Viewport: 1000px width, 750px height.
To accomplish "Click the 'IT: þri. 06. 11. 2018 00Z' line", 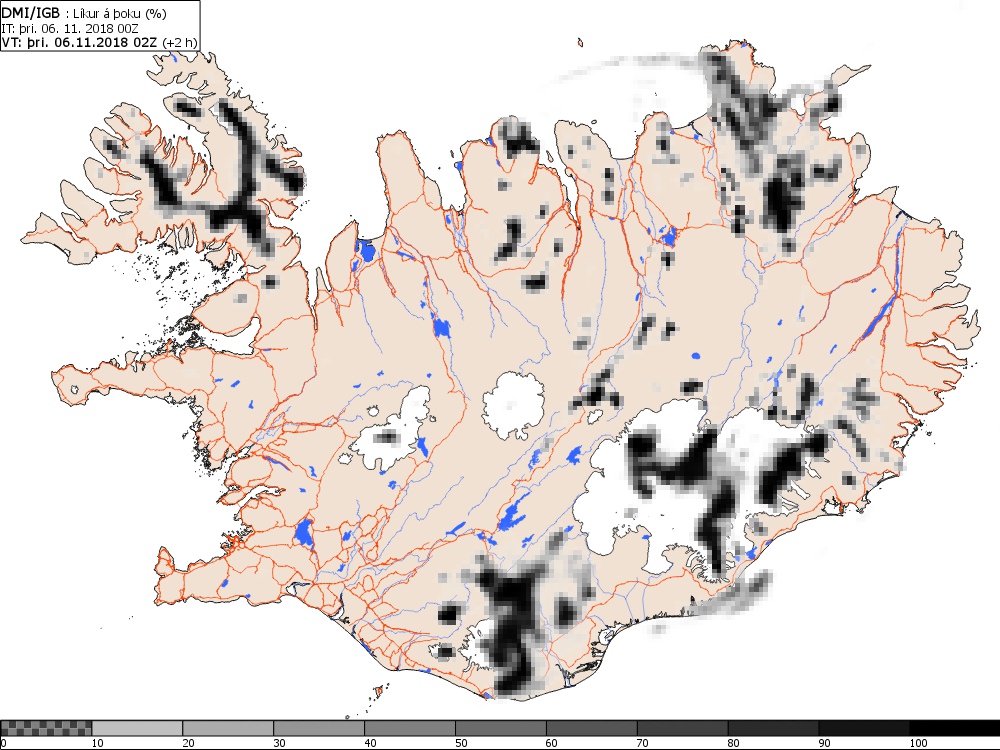I will click(70, 29).
